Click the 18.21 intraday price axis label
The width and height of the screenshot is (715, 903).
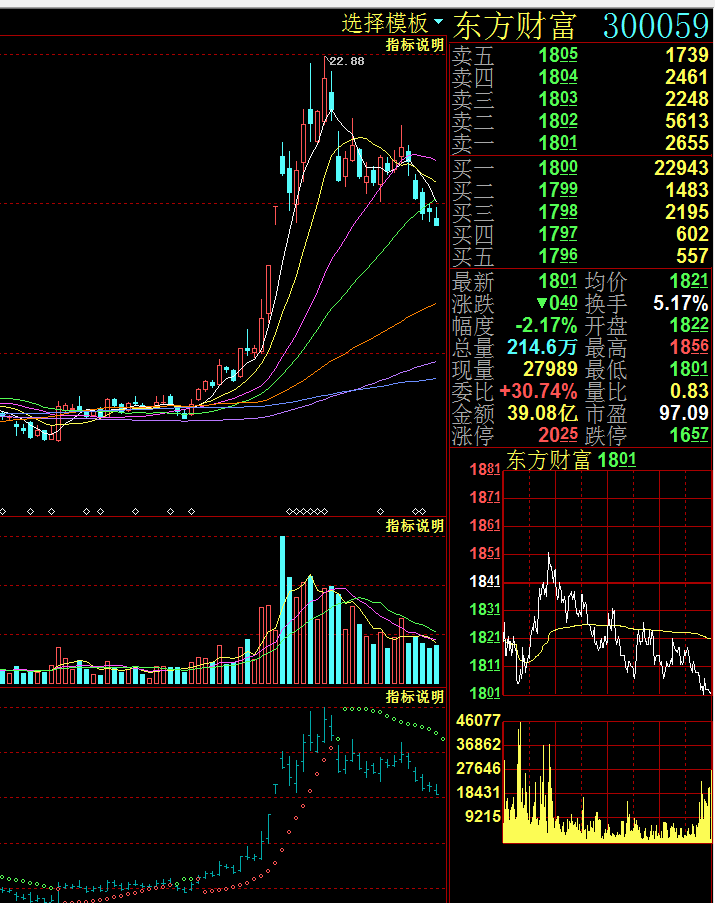[485, 638]
